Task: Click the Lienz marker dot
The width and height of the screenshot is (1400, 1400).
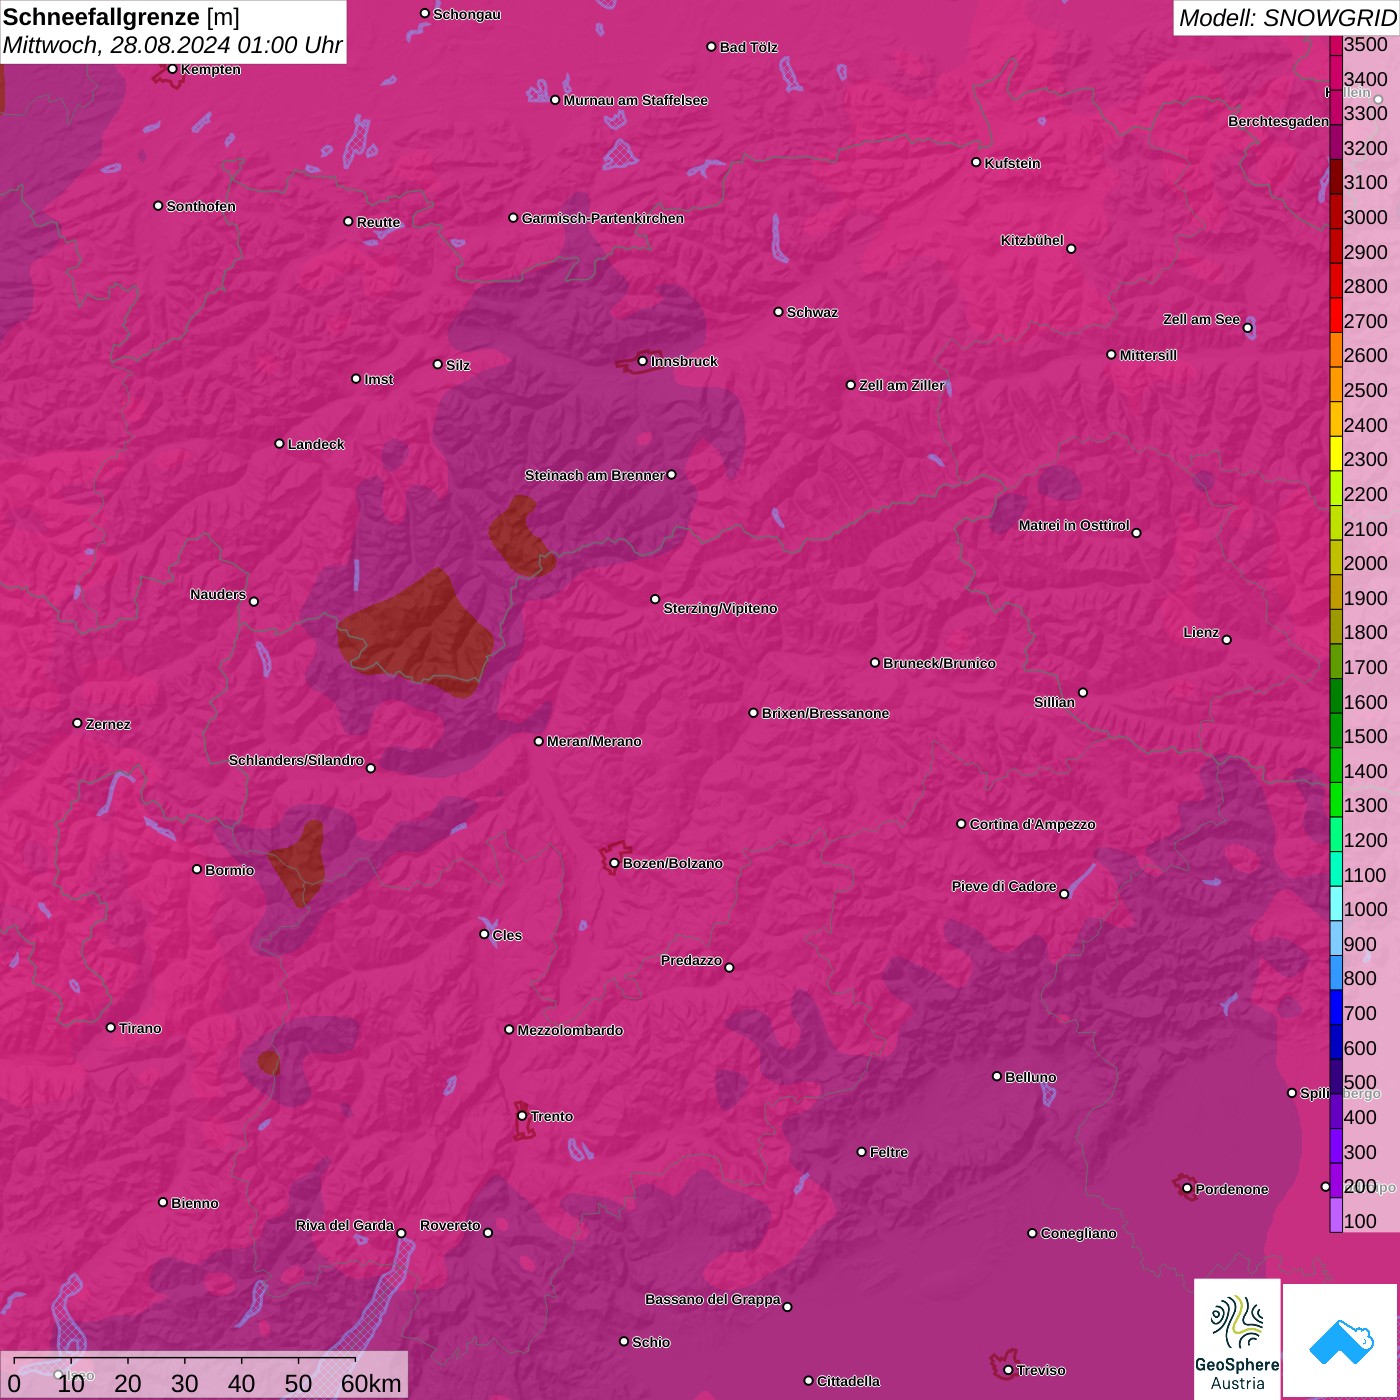Action: click(x=1226, y=640)
